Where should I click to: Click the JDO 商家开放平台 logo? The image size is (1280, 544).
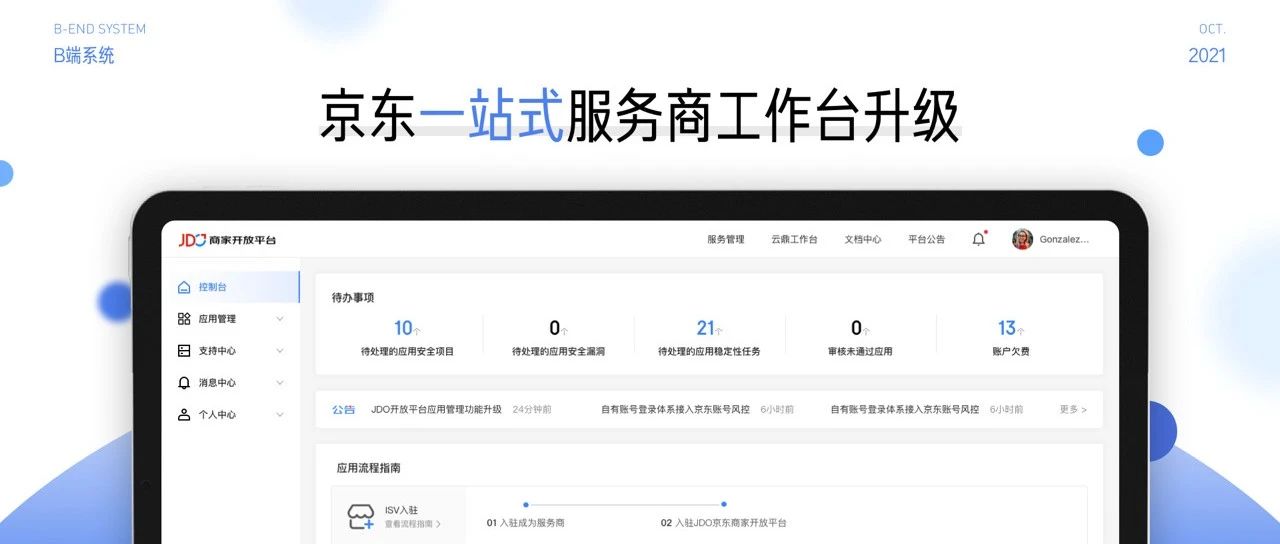point(227,240)
